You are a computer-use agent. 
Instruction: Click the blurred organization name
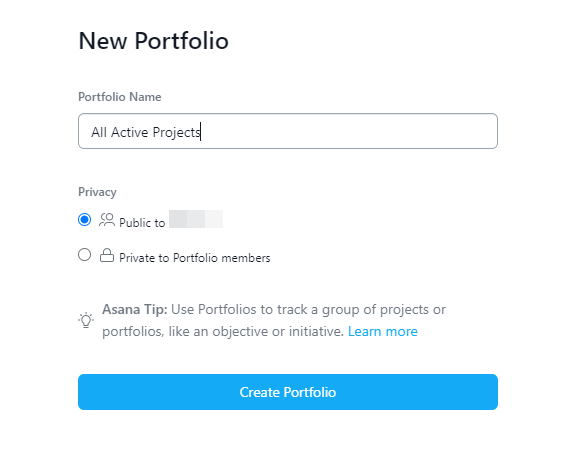point(196,219)
